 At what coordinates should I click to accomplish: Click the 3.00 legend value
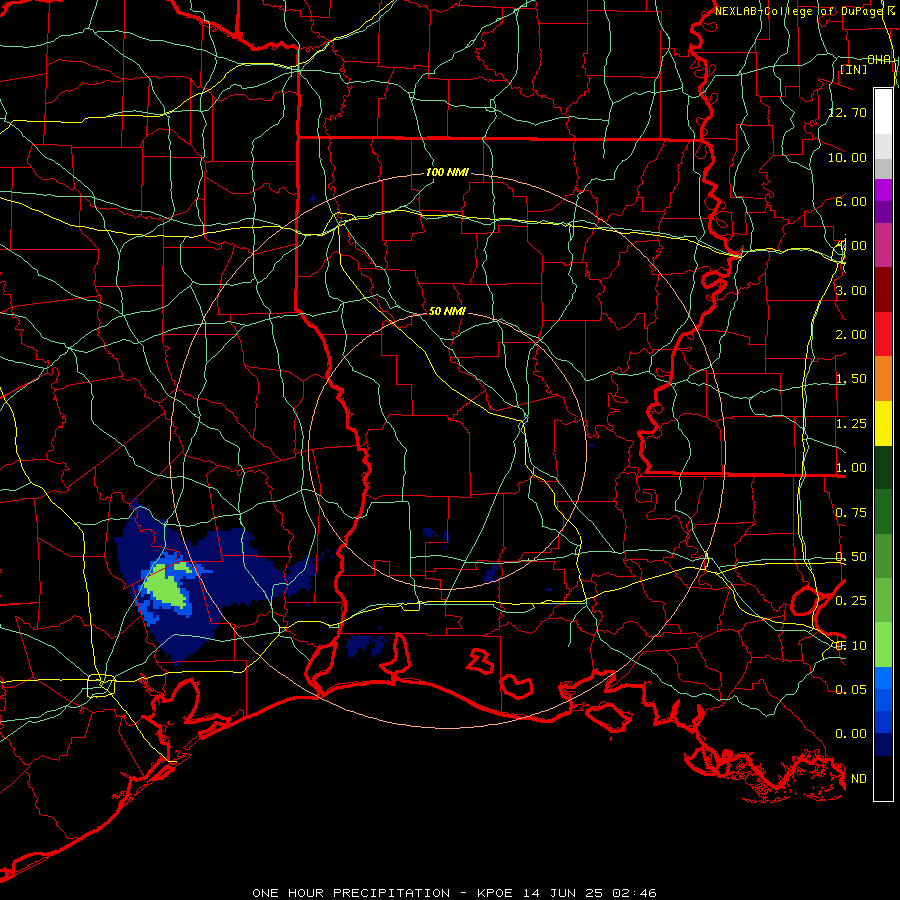[851, 290]
